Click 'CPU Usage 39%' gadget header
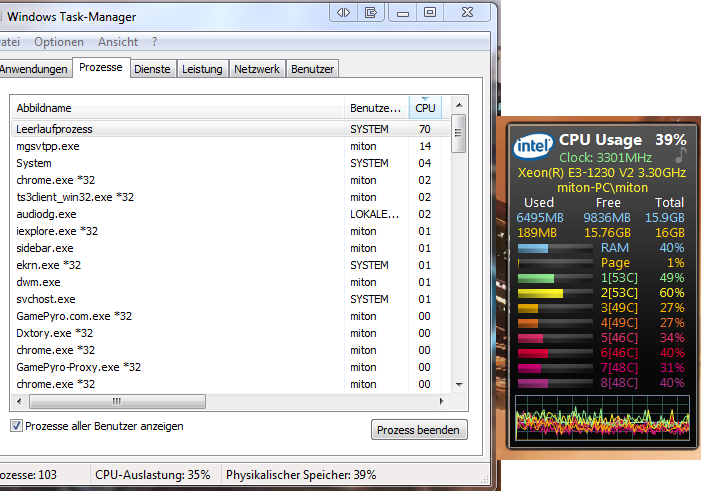 [x=622, y=140]
